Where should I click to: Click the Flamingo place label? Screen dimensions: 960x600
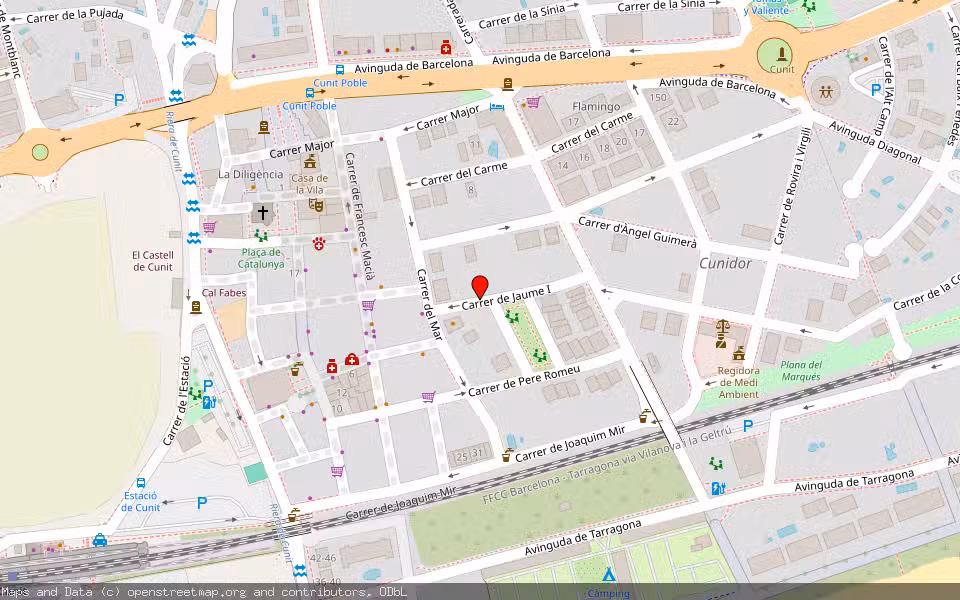click(x=596, y=107)
